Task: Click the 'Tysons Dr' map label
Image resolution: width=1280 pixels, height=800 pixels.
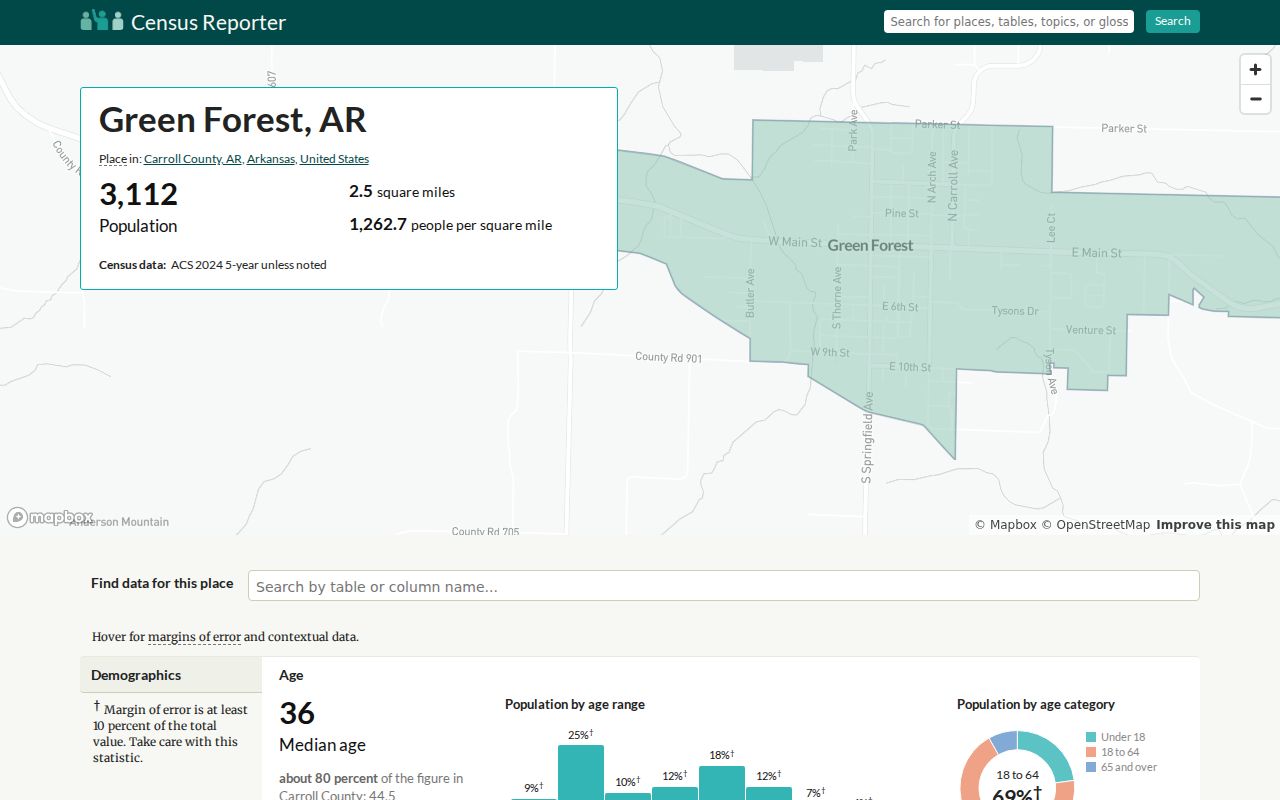Action: [1015, 311]
